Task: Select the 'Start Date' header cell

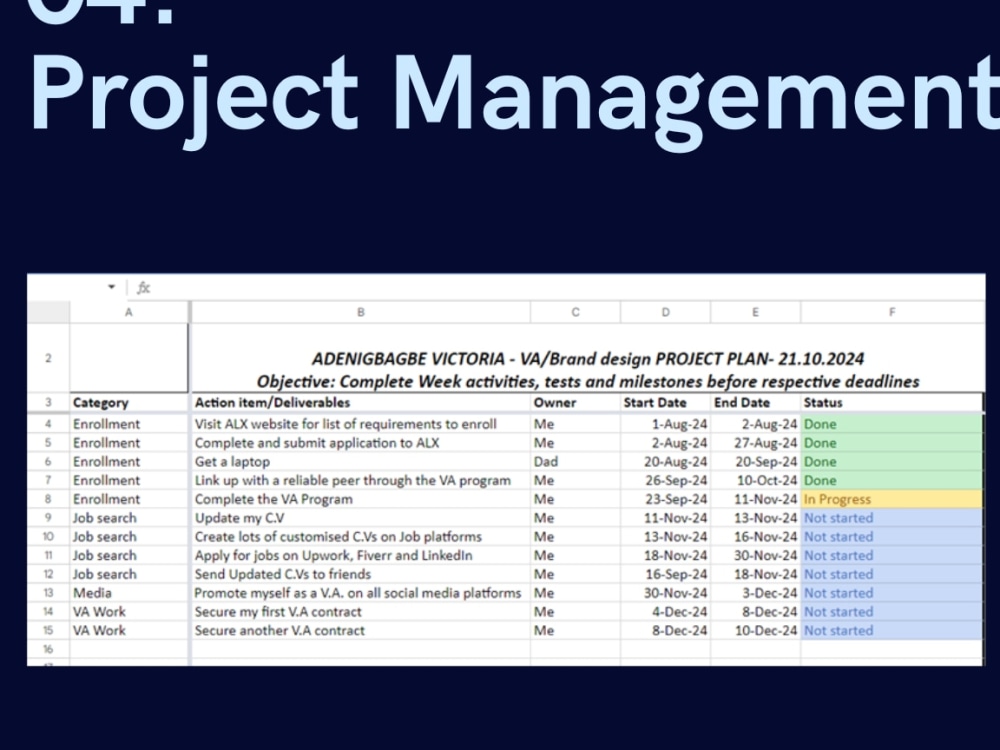Action: click(665, 403)
